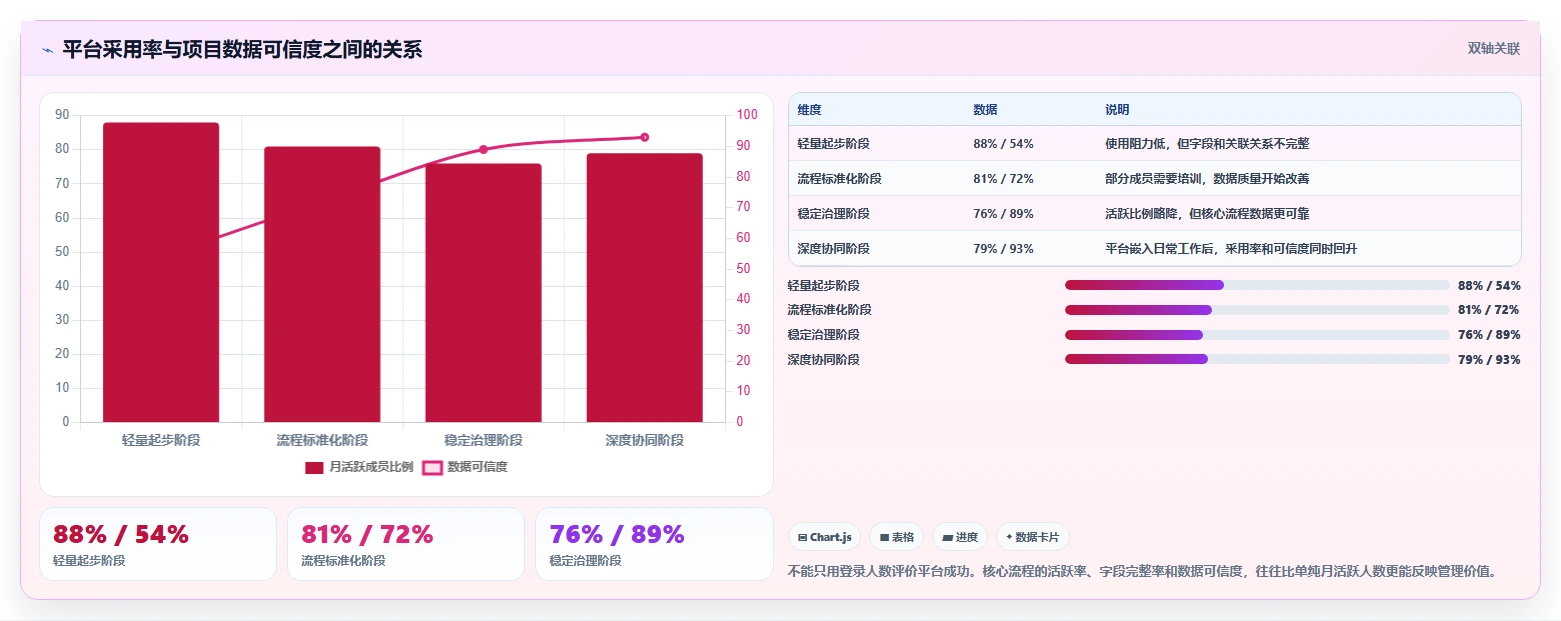Click the note 活跃比例略降，但核心流程数据更可靠
Viewport: 1561px width, 621px height.
click(x=1207, y=214)
